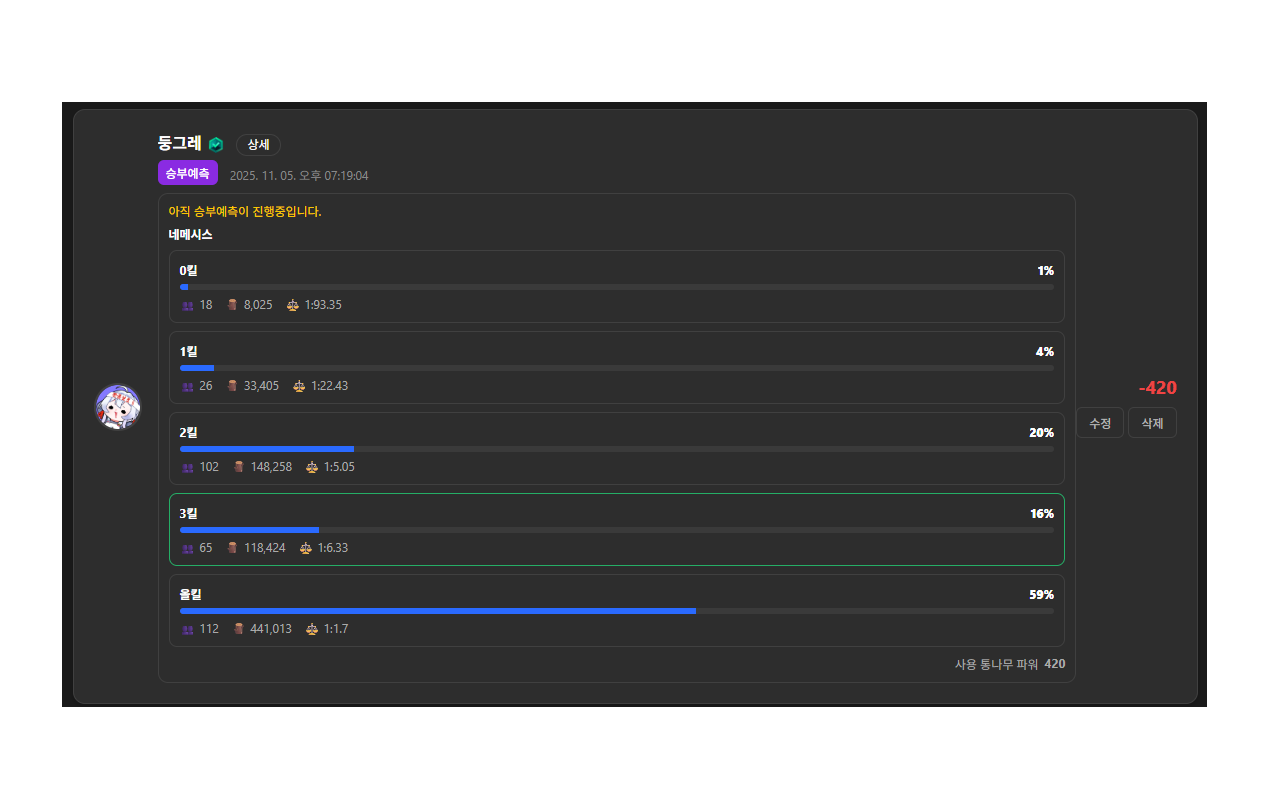This screenshot has height=800, width=1280.
Task: Click the log icon beside 148,258
Action: click(239, 467)
